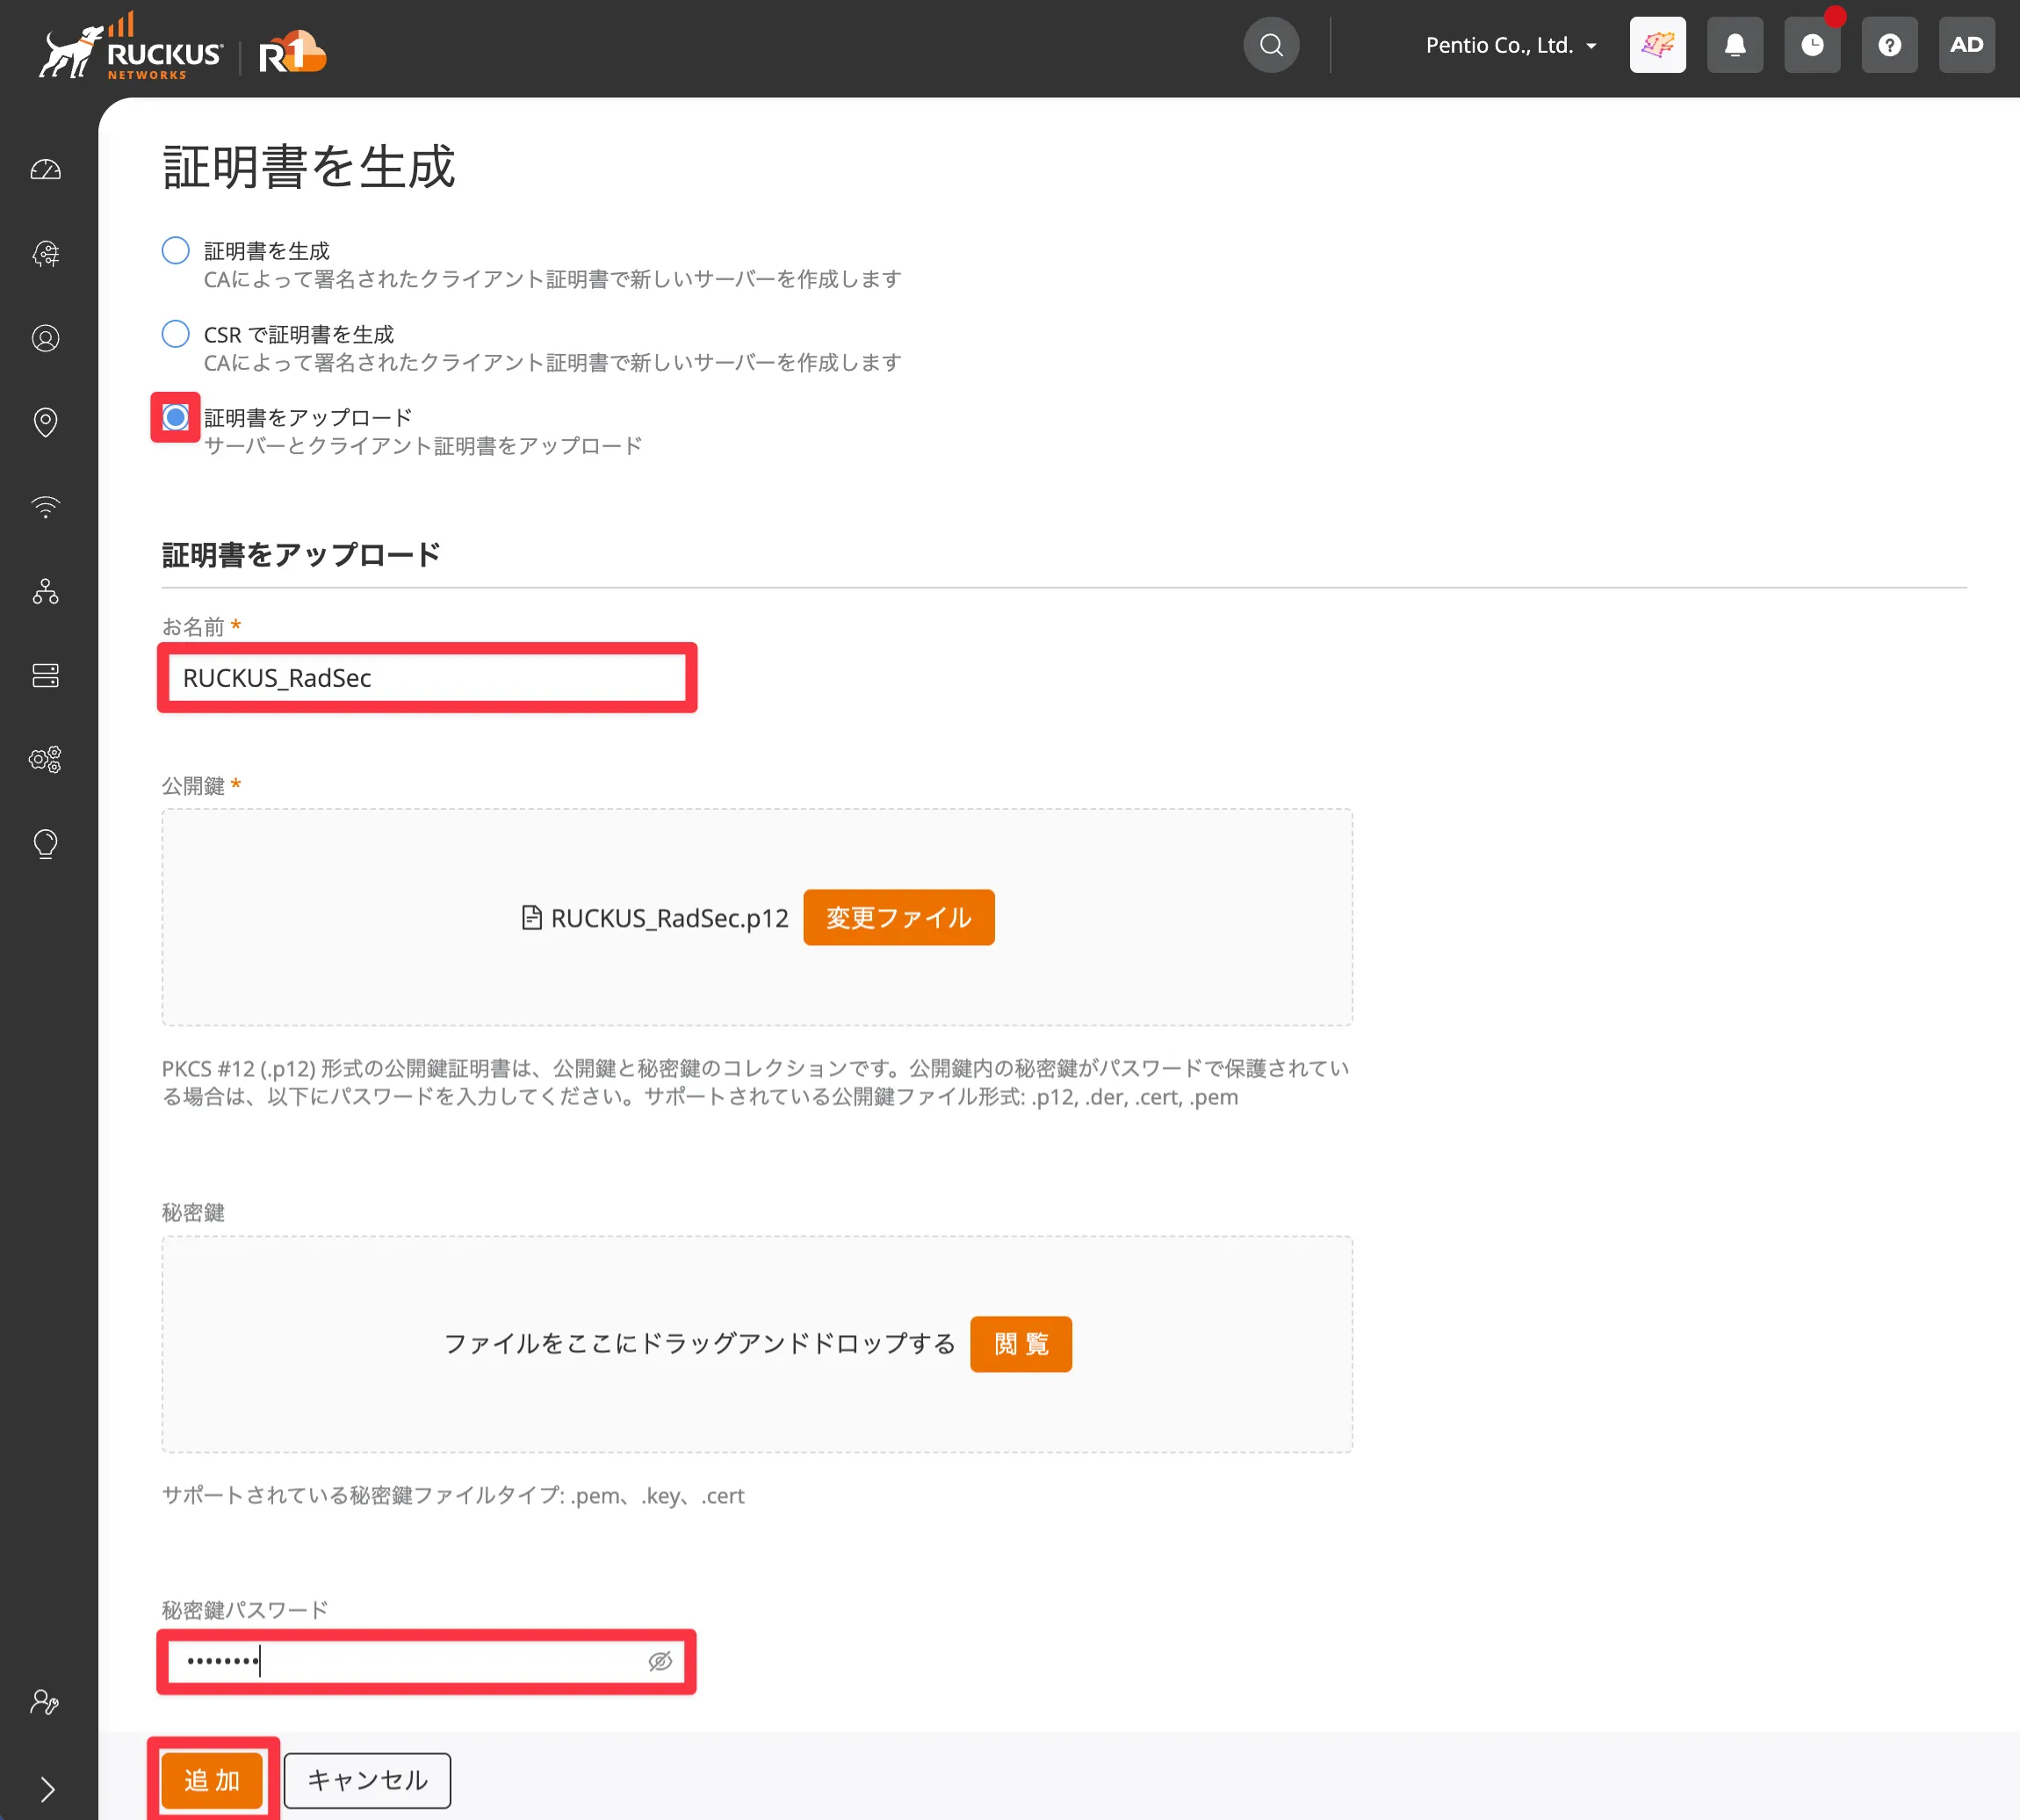Image resolution: width=2020 pixels, height=1820 pixels.
Task: Open the Pentio Co., Ltd. tenant dropdown
Action: (1511, 45)
